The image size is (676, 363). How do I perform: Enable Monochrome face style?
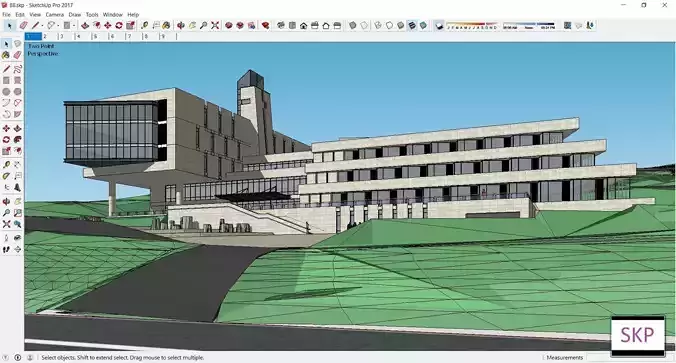pyautogui.click(x=423, y=25)
